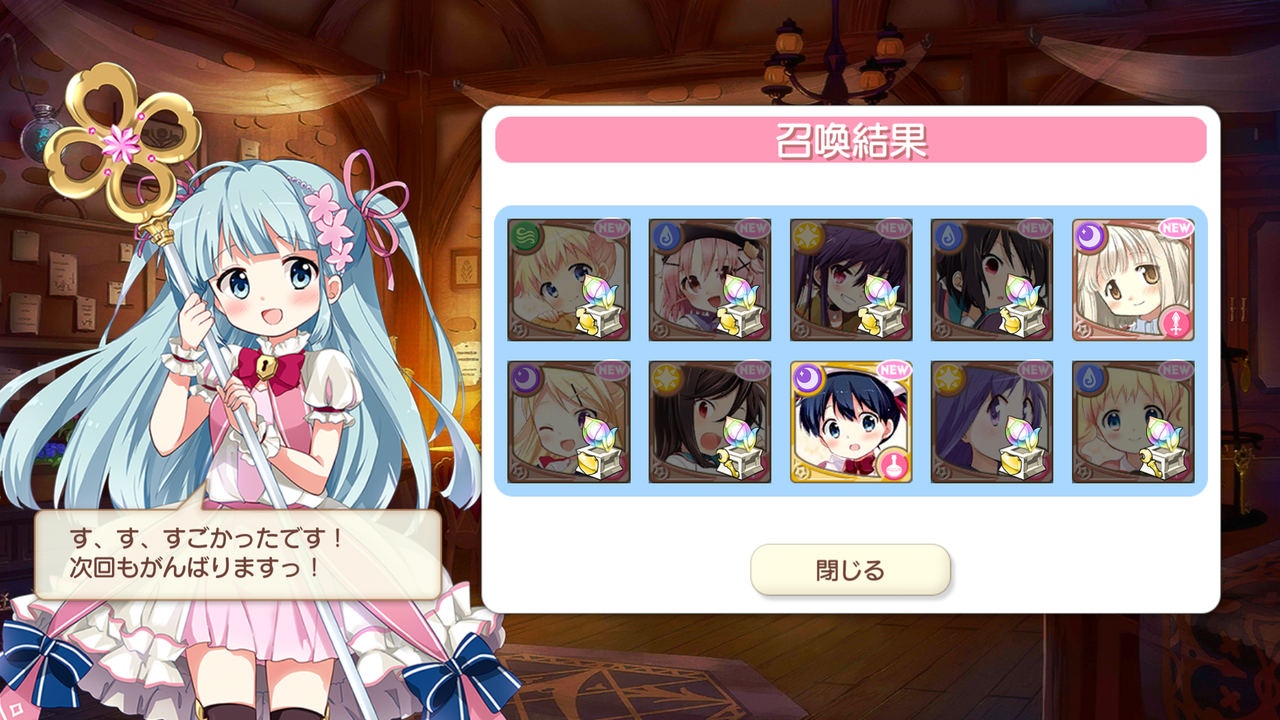The width and height of the screenshot is (1280, 720).
Task: Click the すごかったです dialogue speech bubble
Action: coord(238,554)
